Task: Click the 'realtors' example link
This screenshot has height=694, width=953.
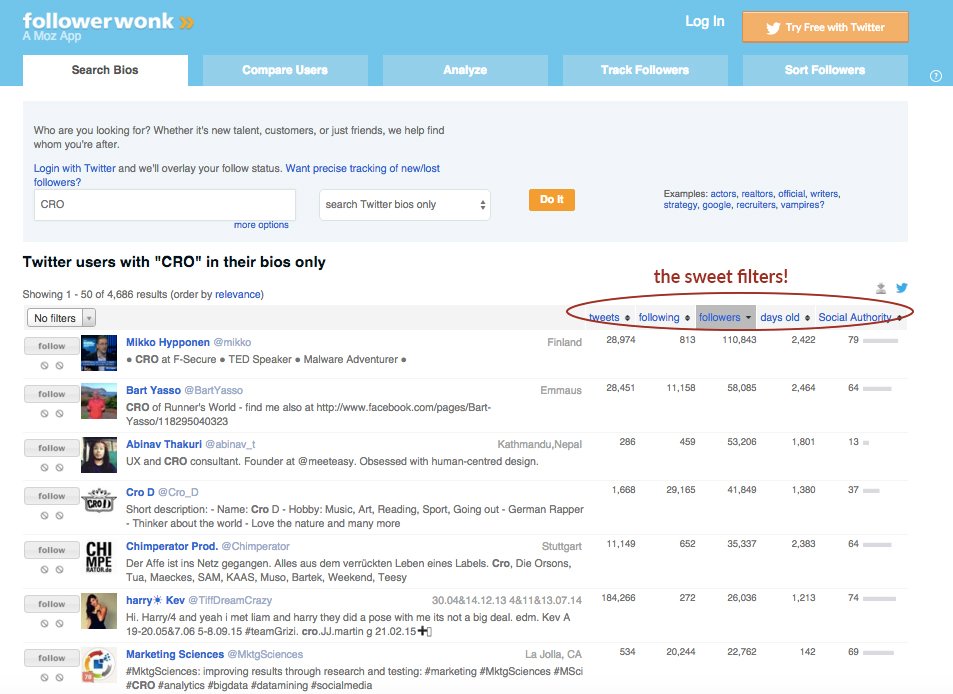Action: [x=757, y=194]
